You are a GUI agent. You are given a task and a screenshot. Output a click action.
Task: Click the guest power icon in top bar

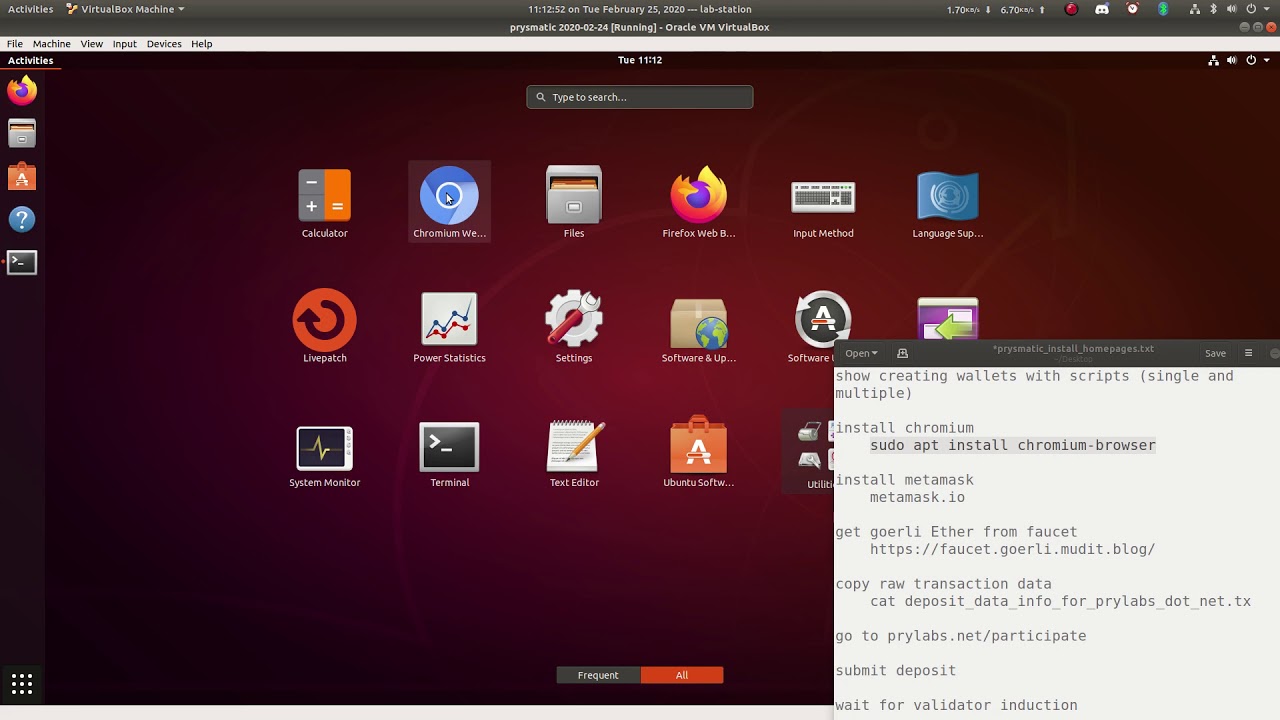pyautogui.click(x=1250, y=60)
